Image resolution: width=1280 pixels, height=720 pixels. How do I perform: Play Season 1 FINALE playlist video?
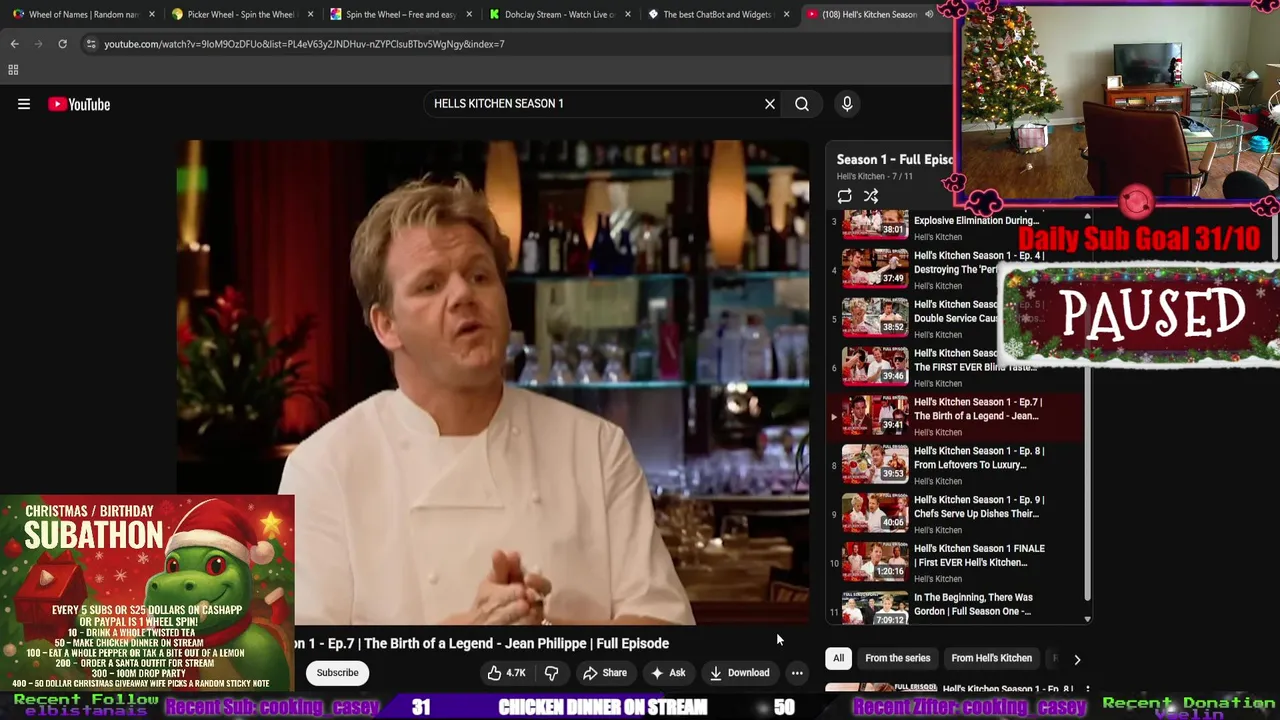[954, 563]
